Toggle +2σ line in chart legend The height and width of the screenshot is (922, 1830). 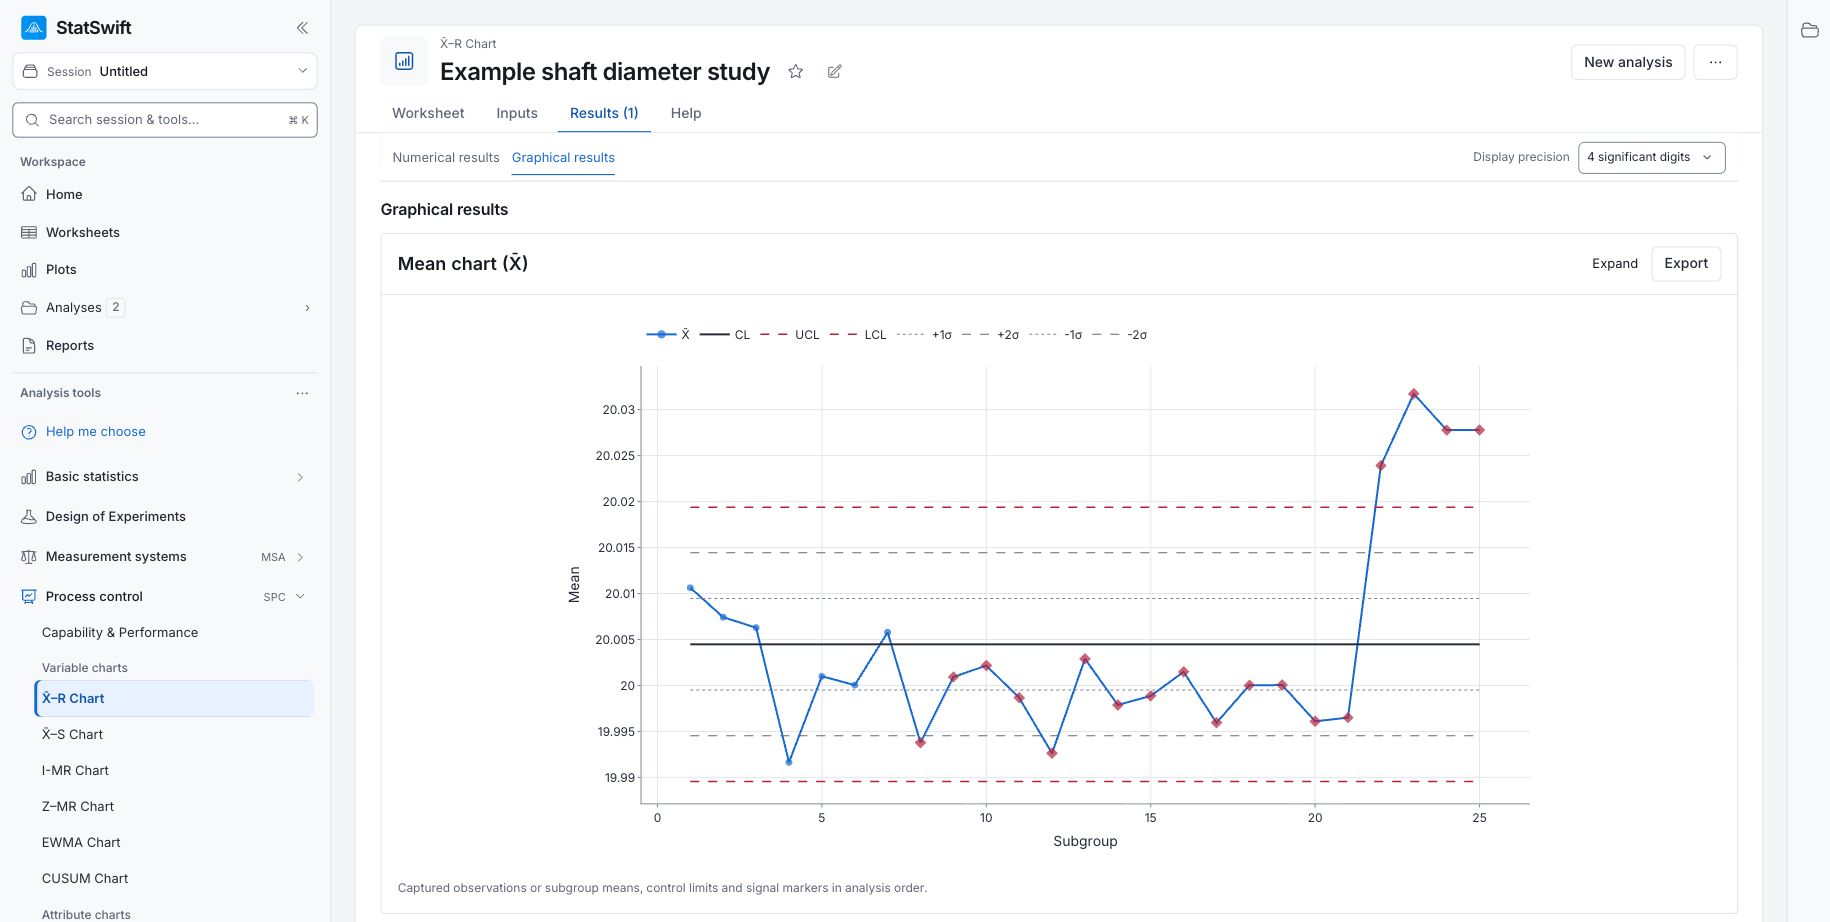click(990, 335)
